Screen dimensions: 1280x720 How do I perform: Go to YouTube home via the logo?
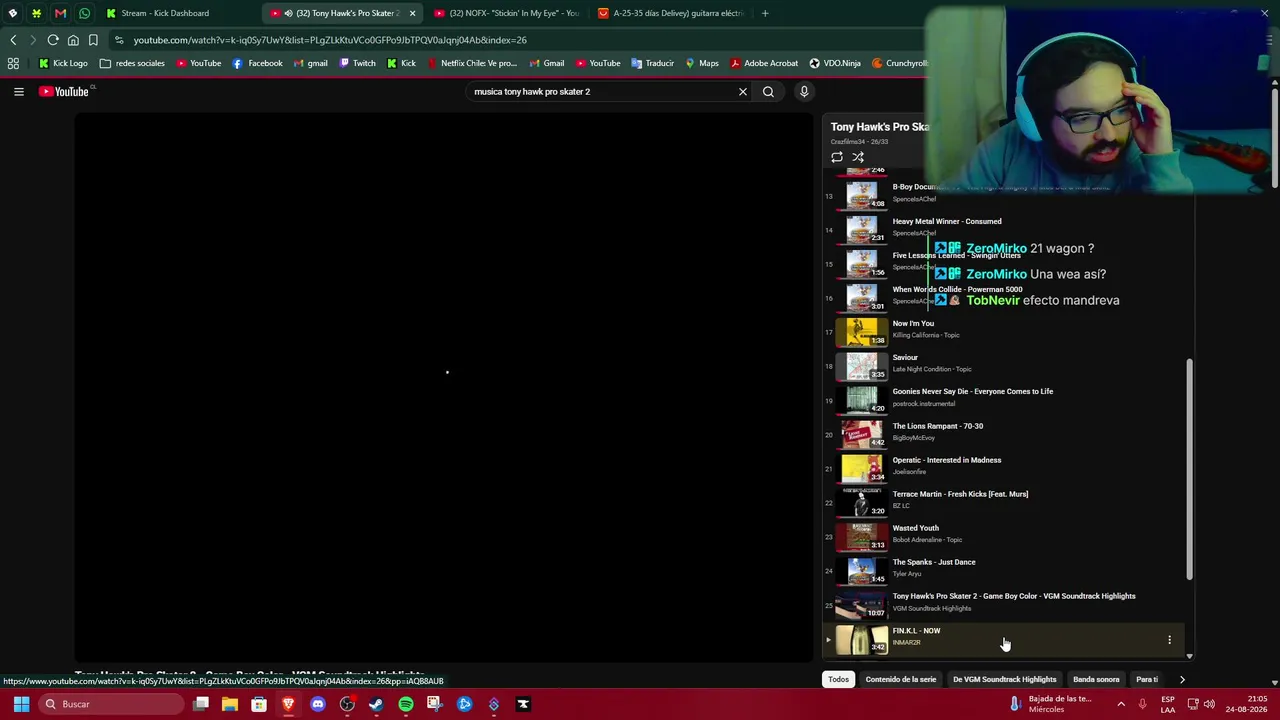[65, 92]
